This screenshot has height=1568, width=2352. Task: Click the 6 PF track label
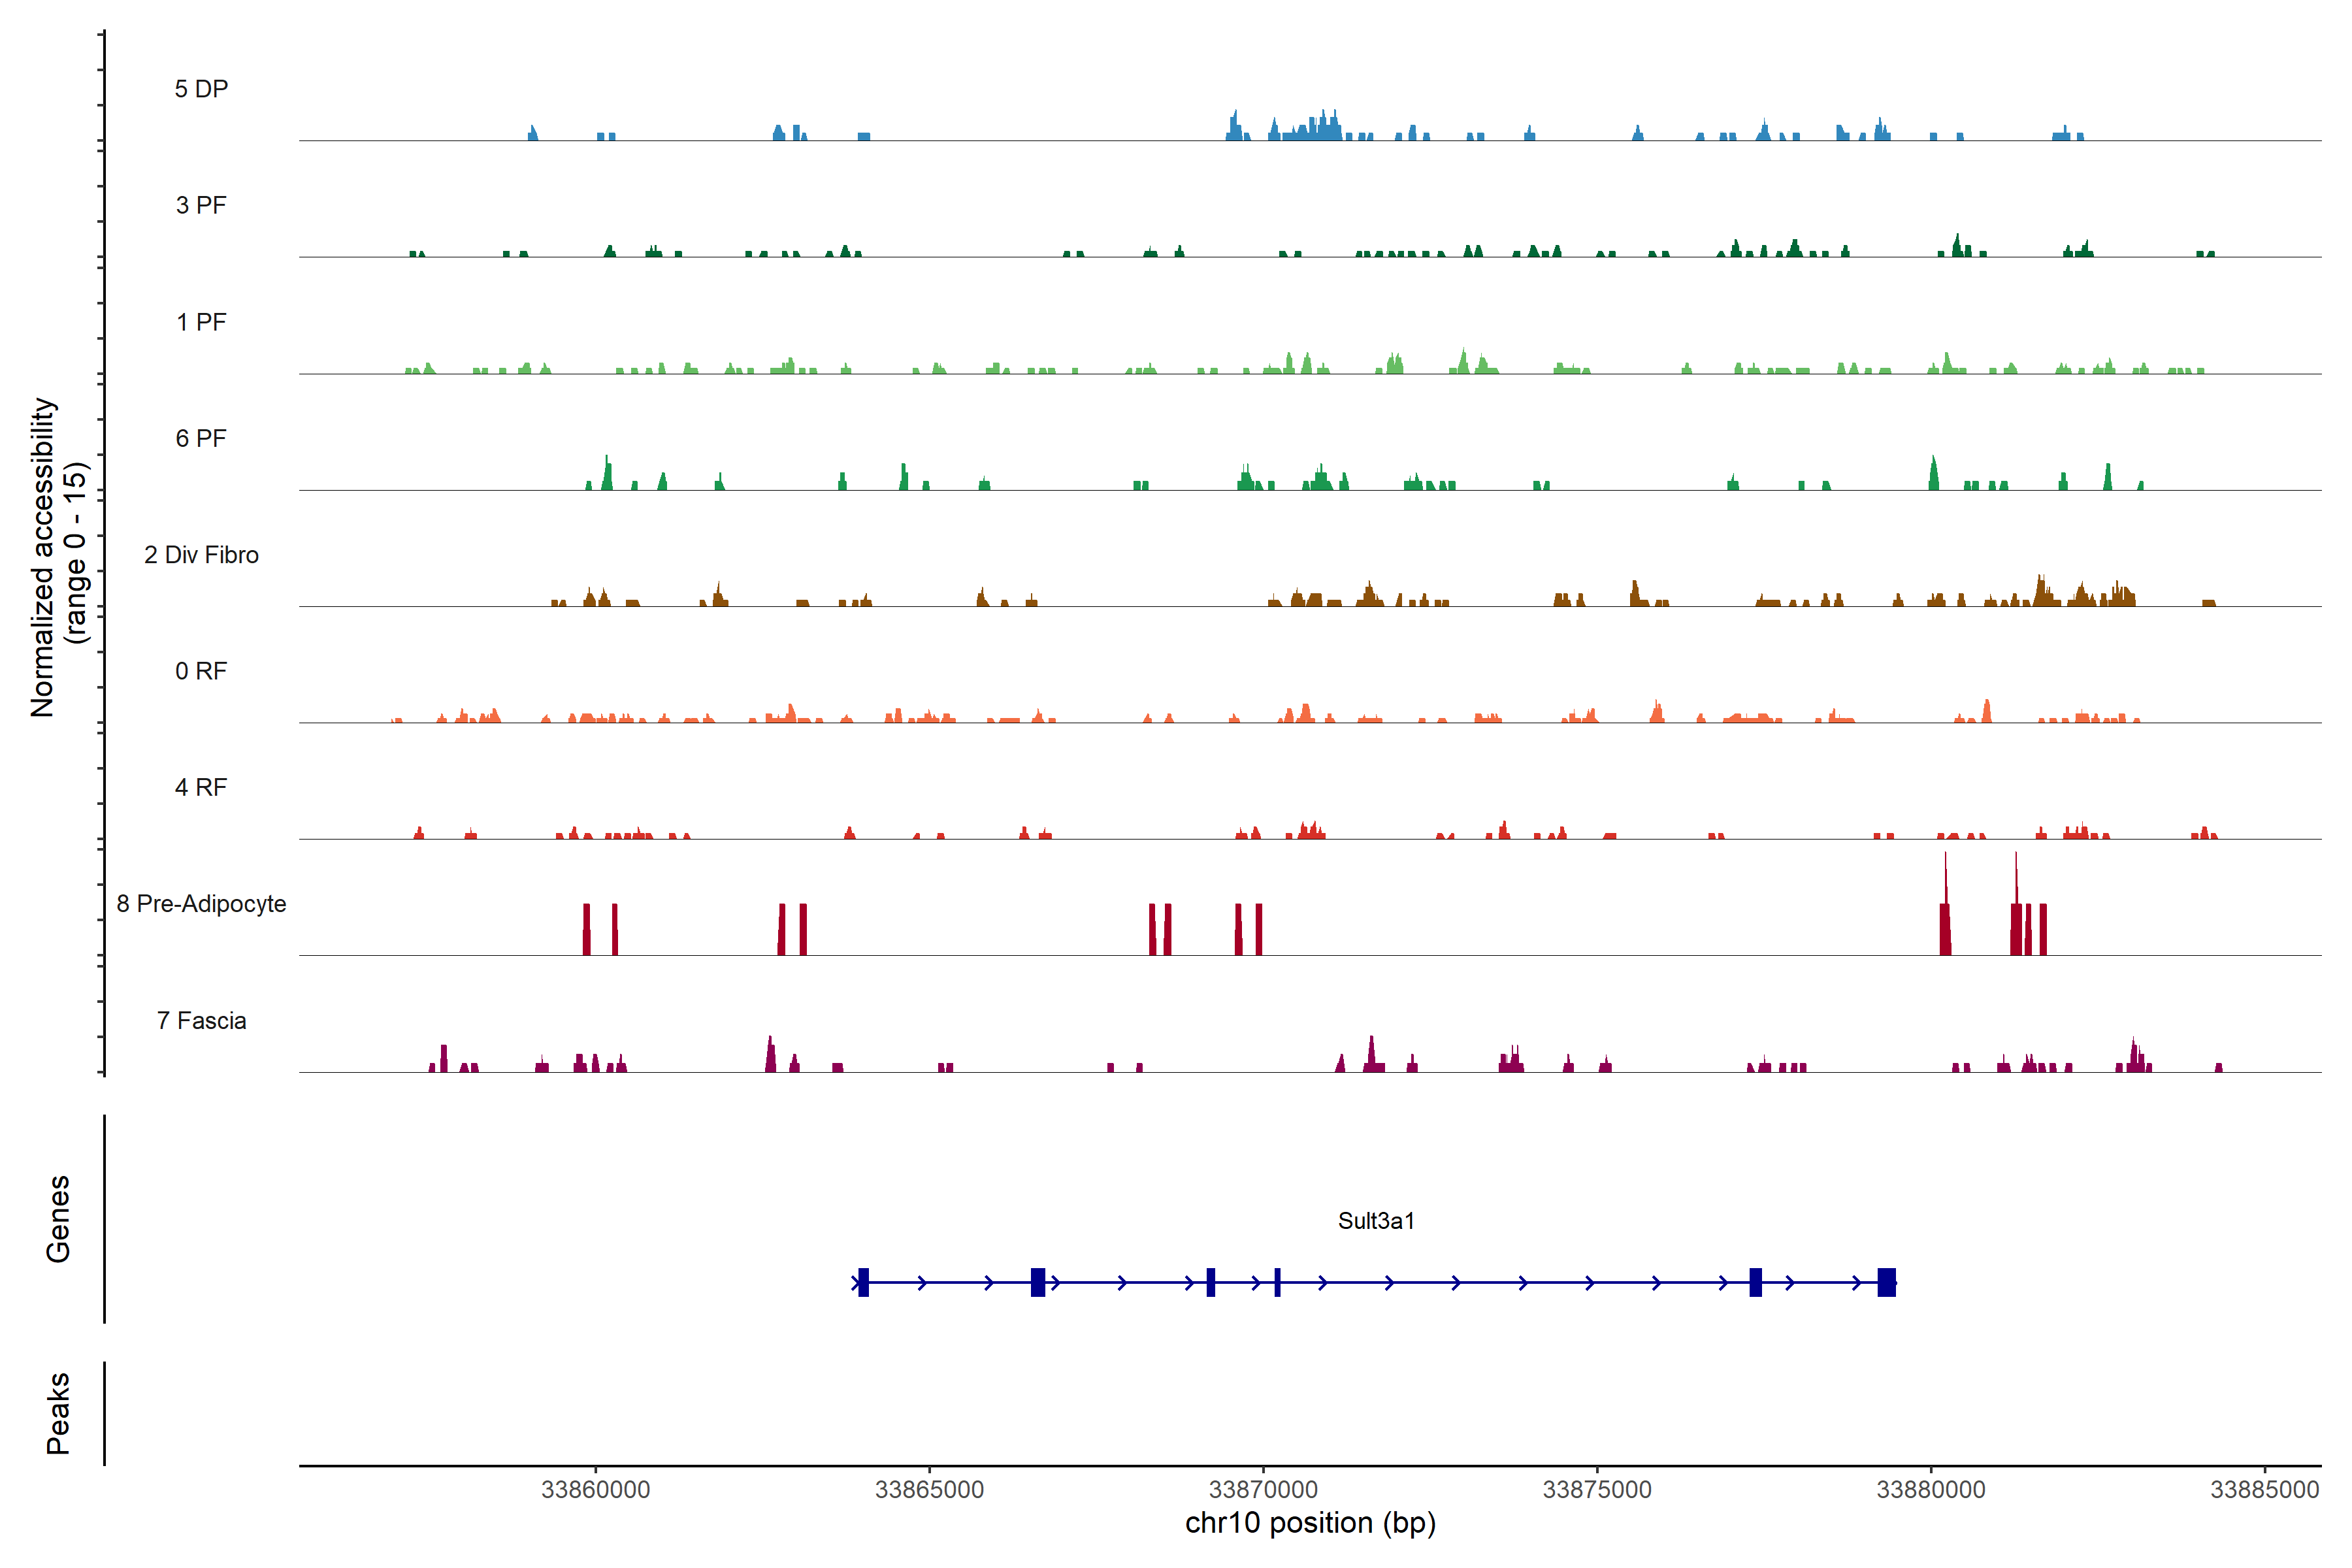click(201, 438)
